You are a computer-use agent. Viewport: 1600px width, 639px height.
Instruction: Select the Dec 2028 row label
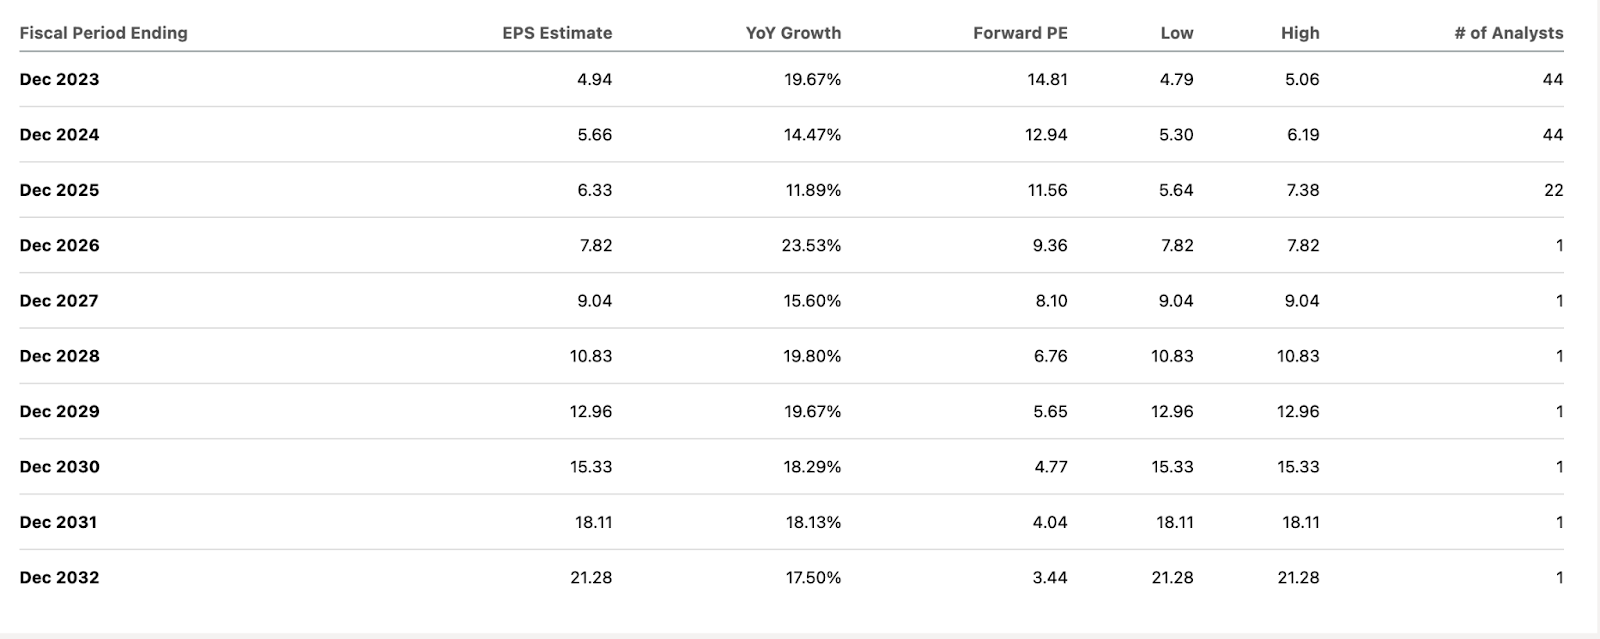(x=59, y=356)
